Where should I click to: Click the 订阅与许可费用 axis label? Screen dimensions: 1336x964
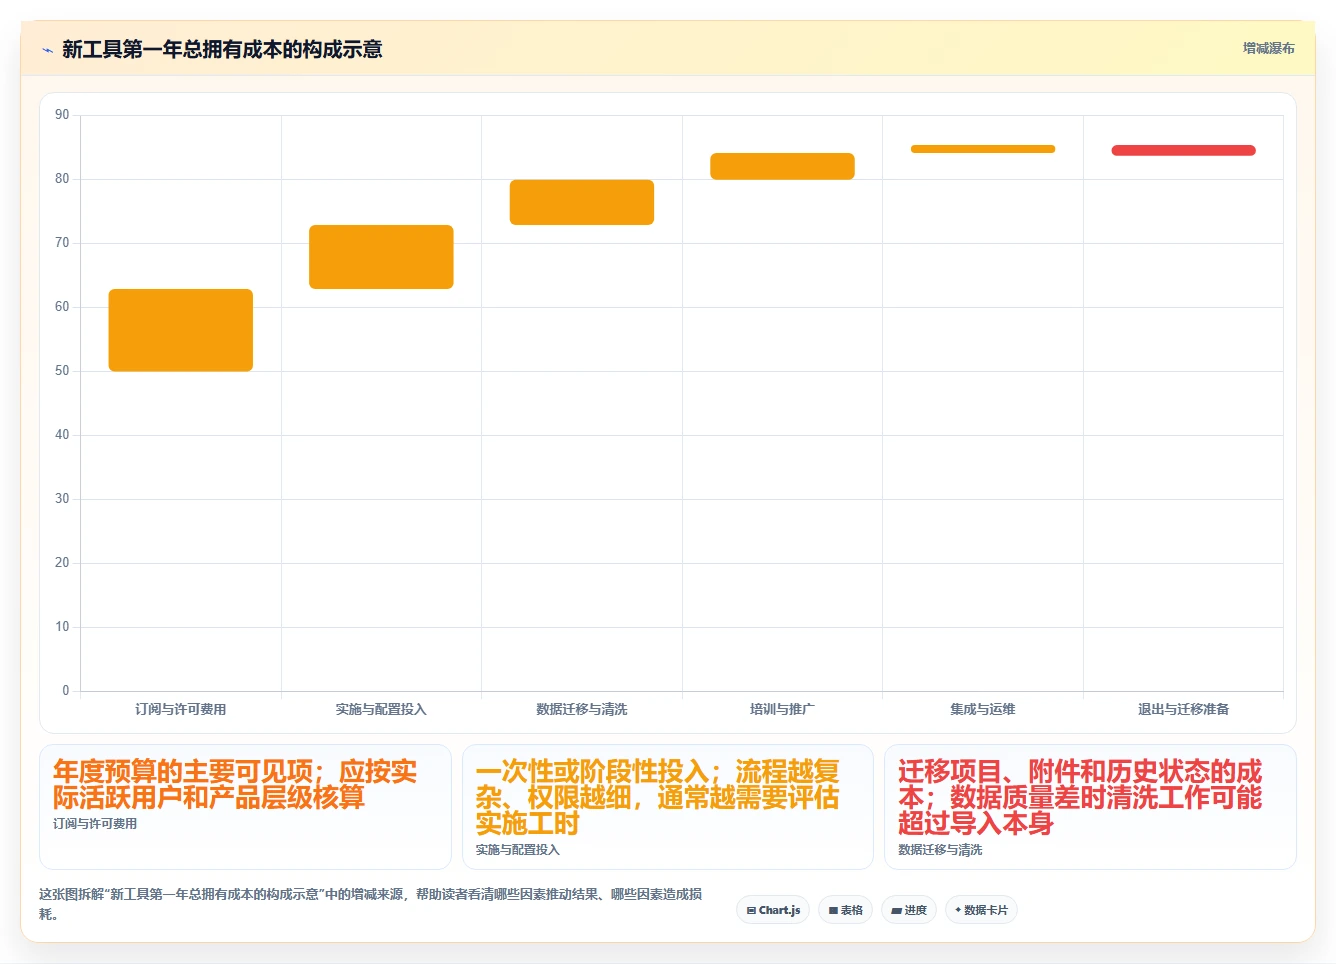[181, 709]
